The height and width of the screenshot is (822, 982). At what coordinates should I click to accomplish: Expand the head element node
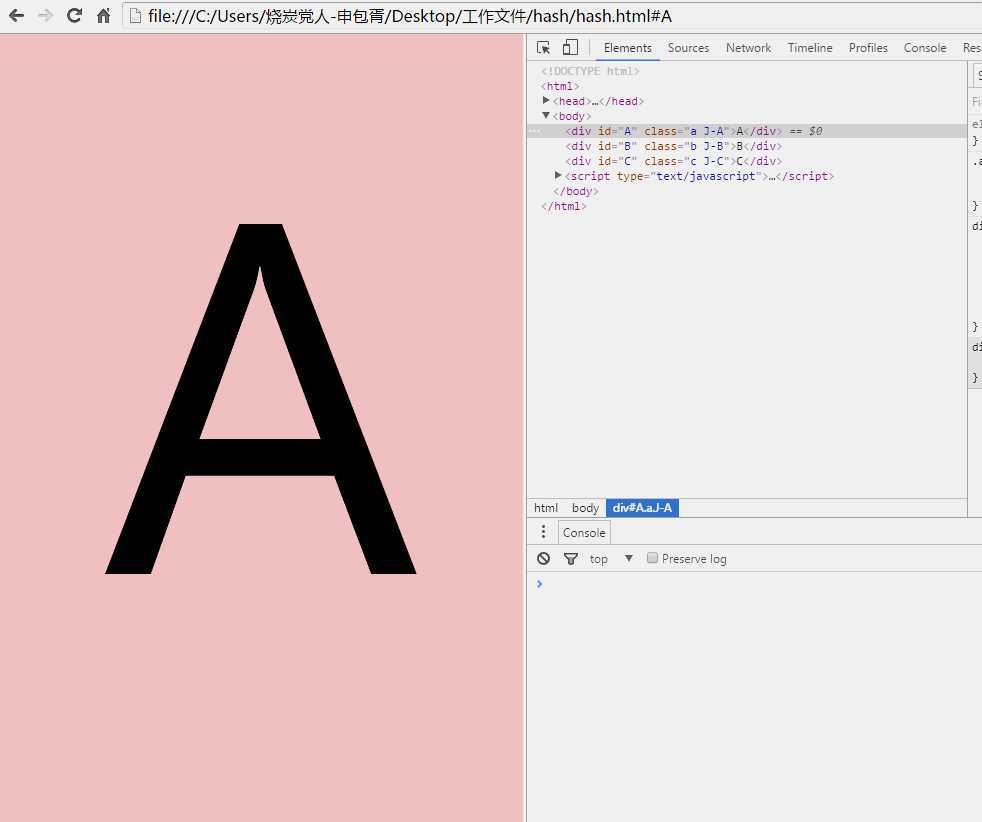tap(546, 100)
